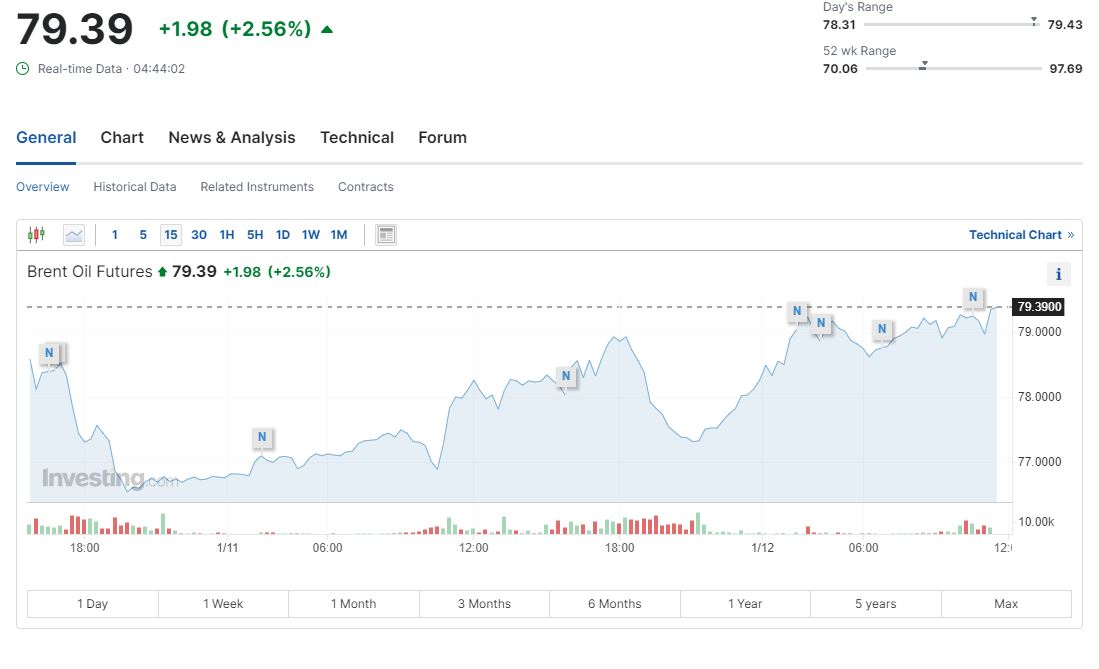Click the real-time data clock icon
The height and width of the screenshot is (669, 1099).
[23, 69]
